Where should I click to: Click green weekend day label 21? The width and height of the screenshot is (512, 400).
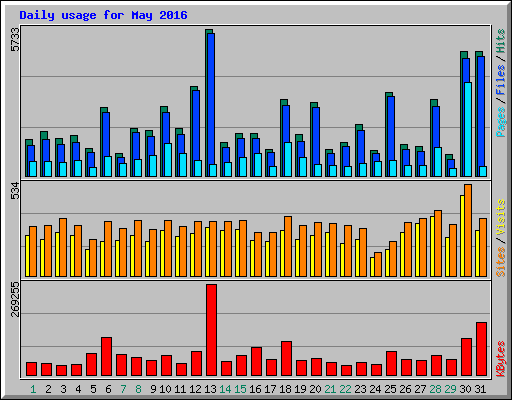330,389
